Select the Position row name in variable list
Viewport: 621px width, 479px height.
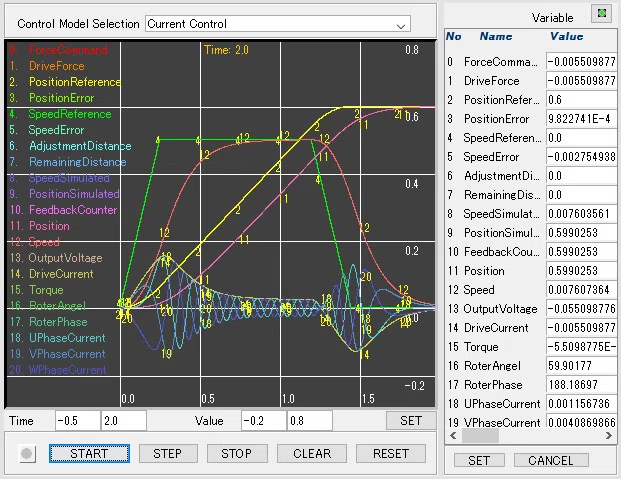point(484,271)
